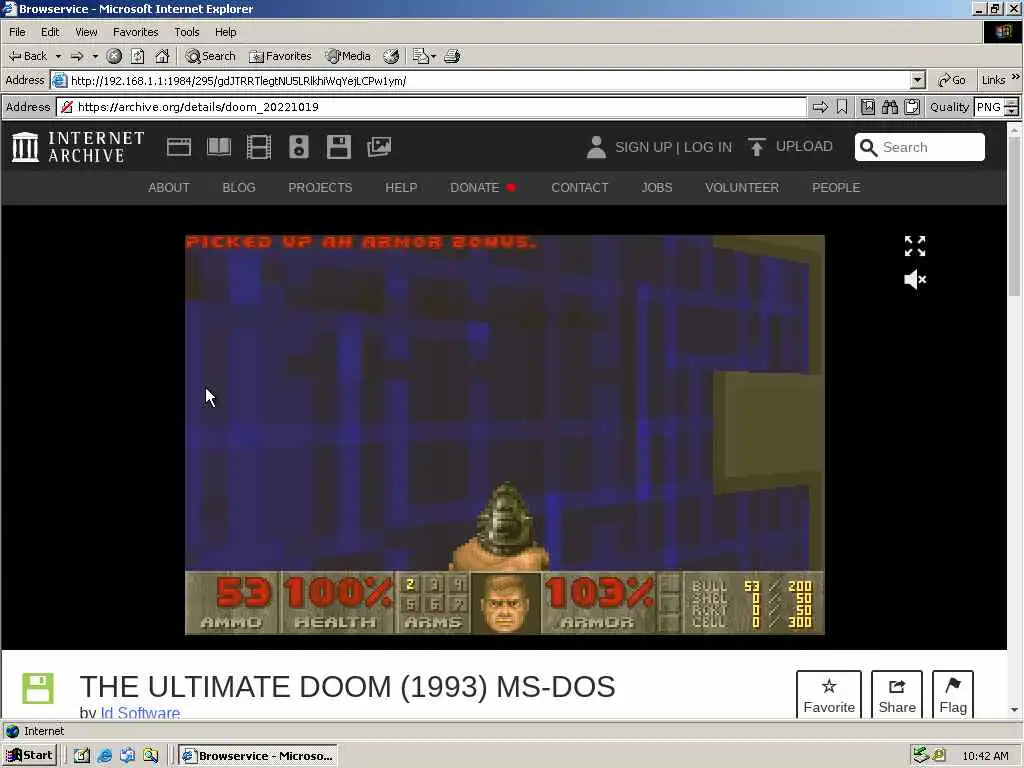This screenshot has width=1024, height=768.
Task: Click the Browservice go arrow icon
Action: [820, 107]
